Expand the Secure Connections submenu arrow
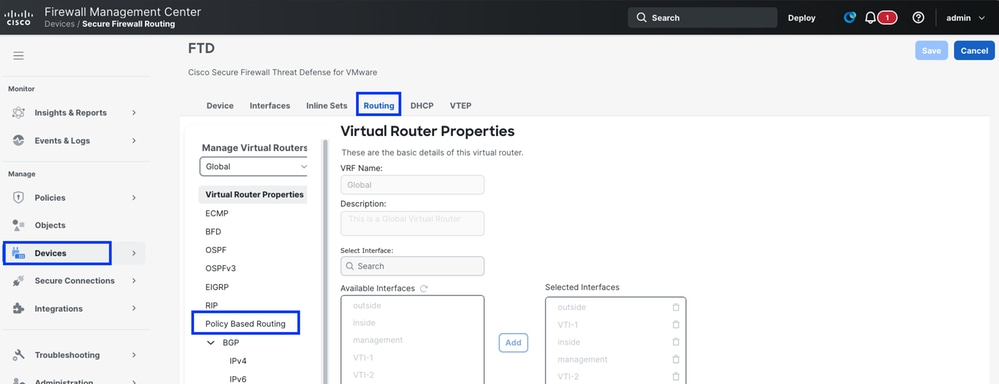 tap(134, 281)
